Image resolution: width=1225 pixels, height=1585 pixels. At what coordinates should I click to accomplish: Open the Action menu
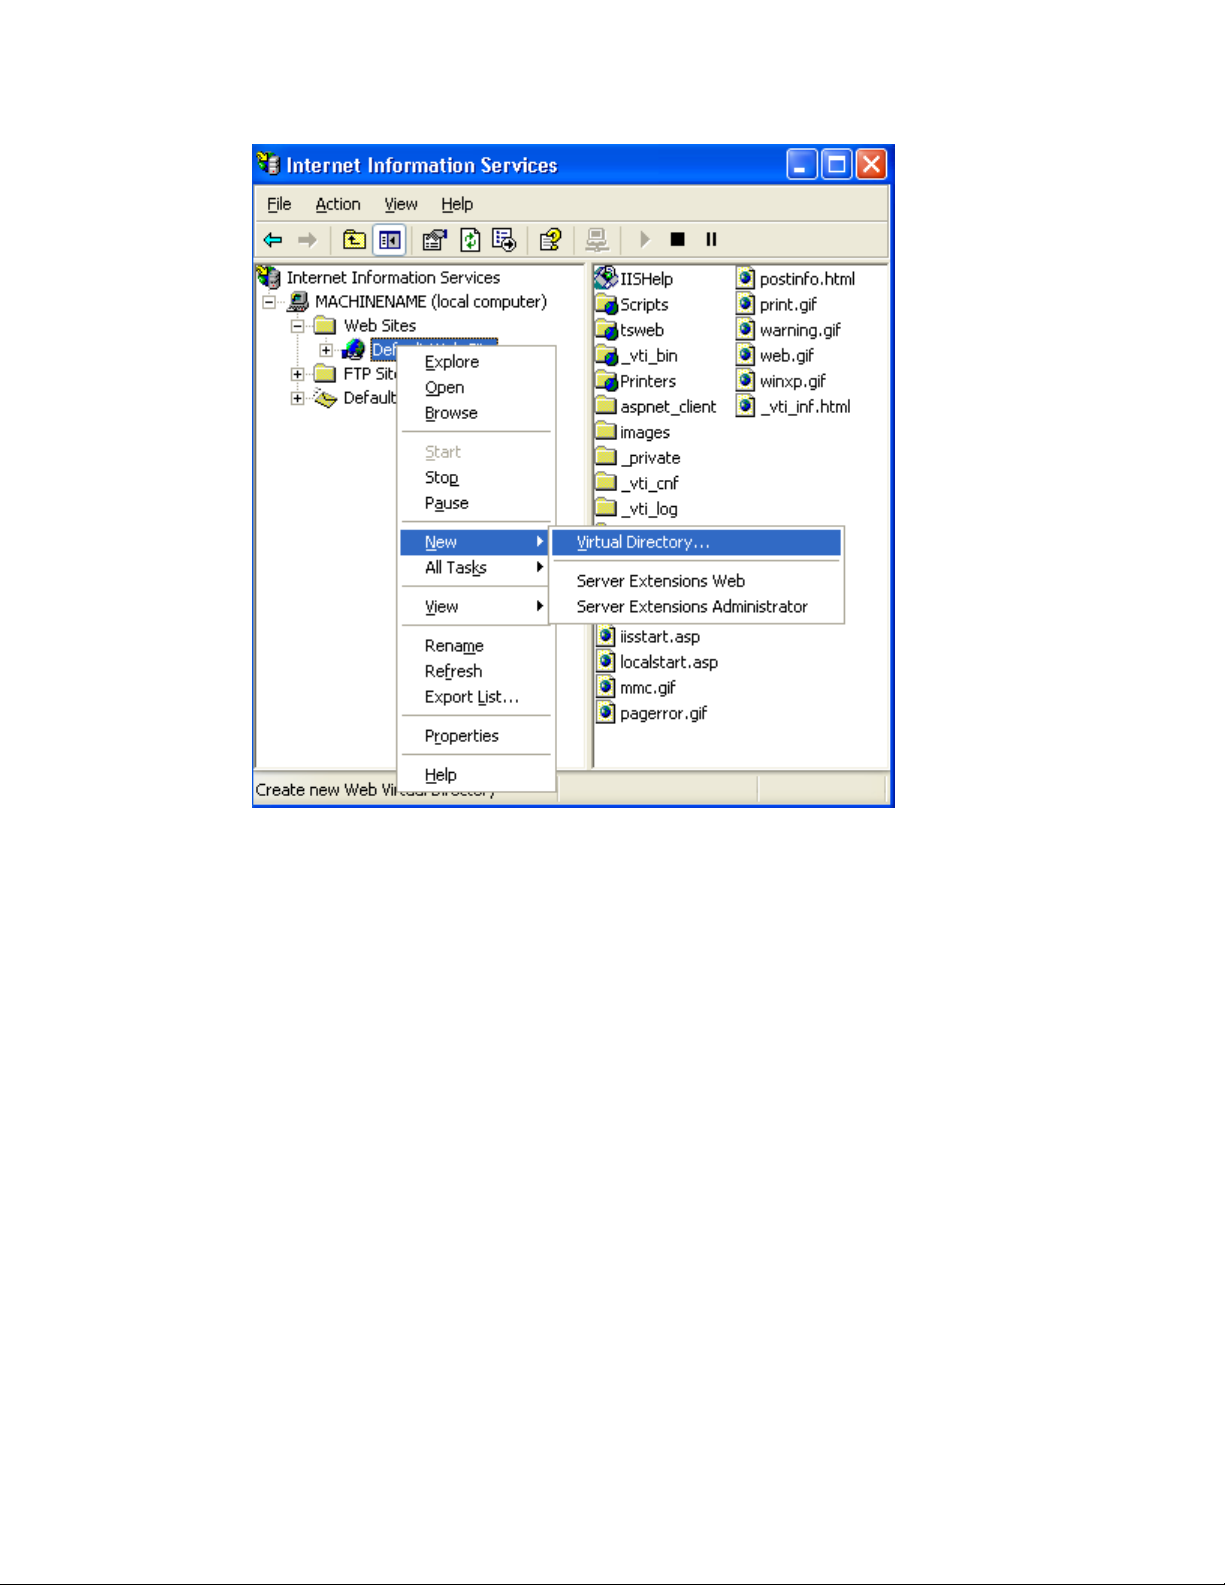point(338,204)
